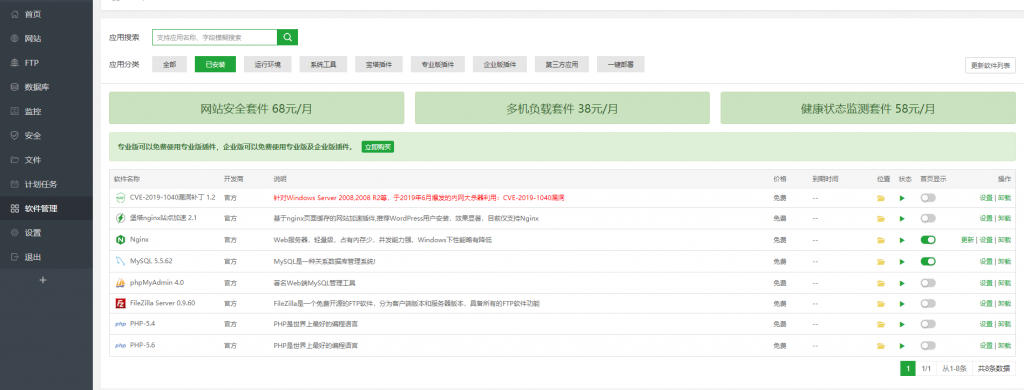Viewport: 1024px width, 390px height.
Task: Click status play icon for Nginx
Action: [x=902, y=240]
